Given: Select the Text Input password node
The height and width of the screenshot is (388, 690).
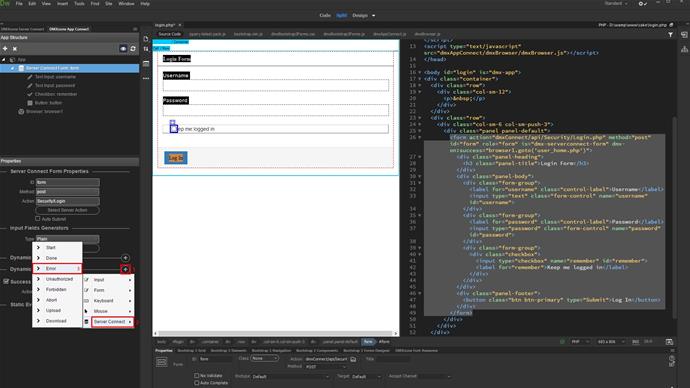Looking at the screenshot, I should [x=55, y=85].
